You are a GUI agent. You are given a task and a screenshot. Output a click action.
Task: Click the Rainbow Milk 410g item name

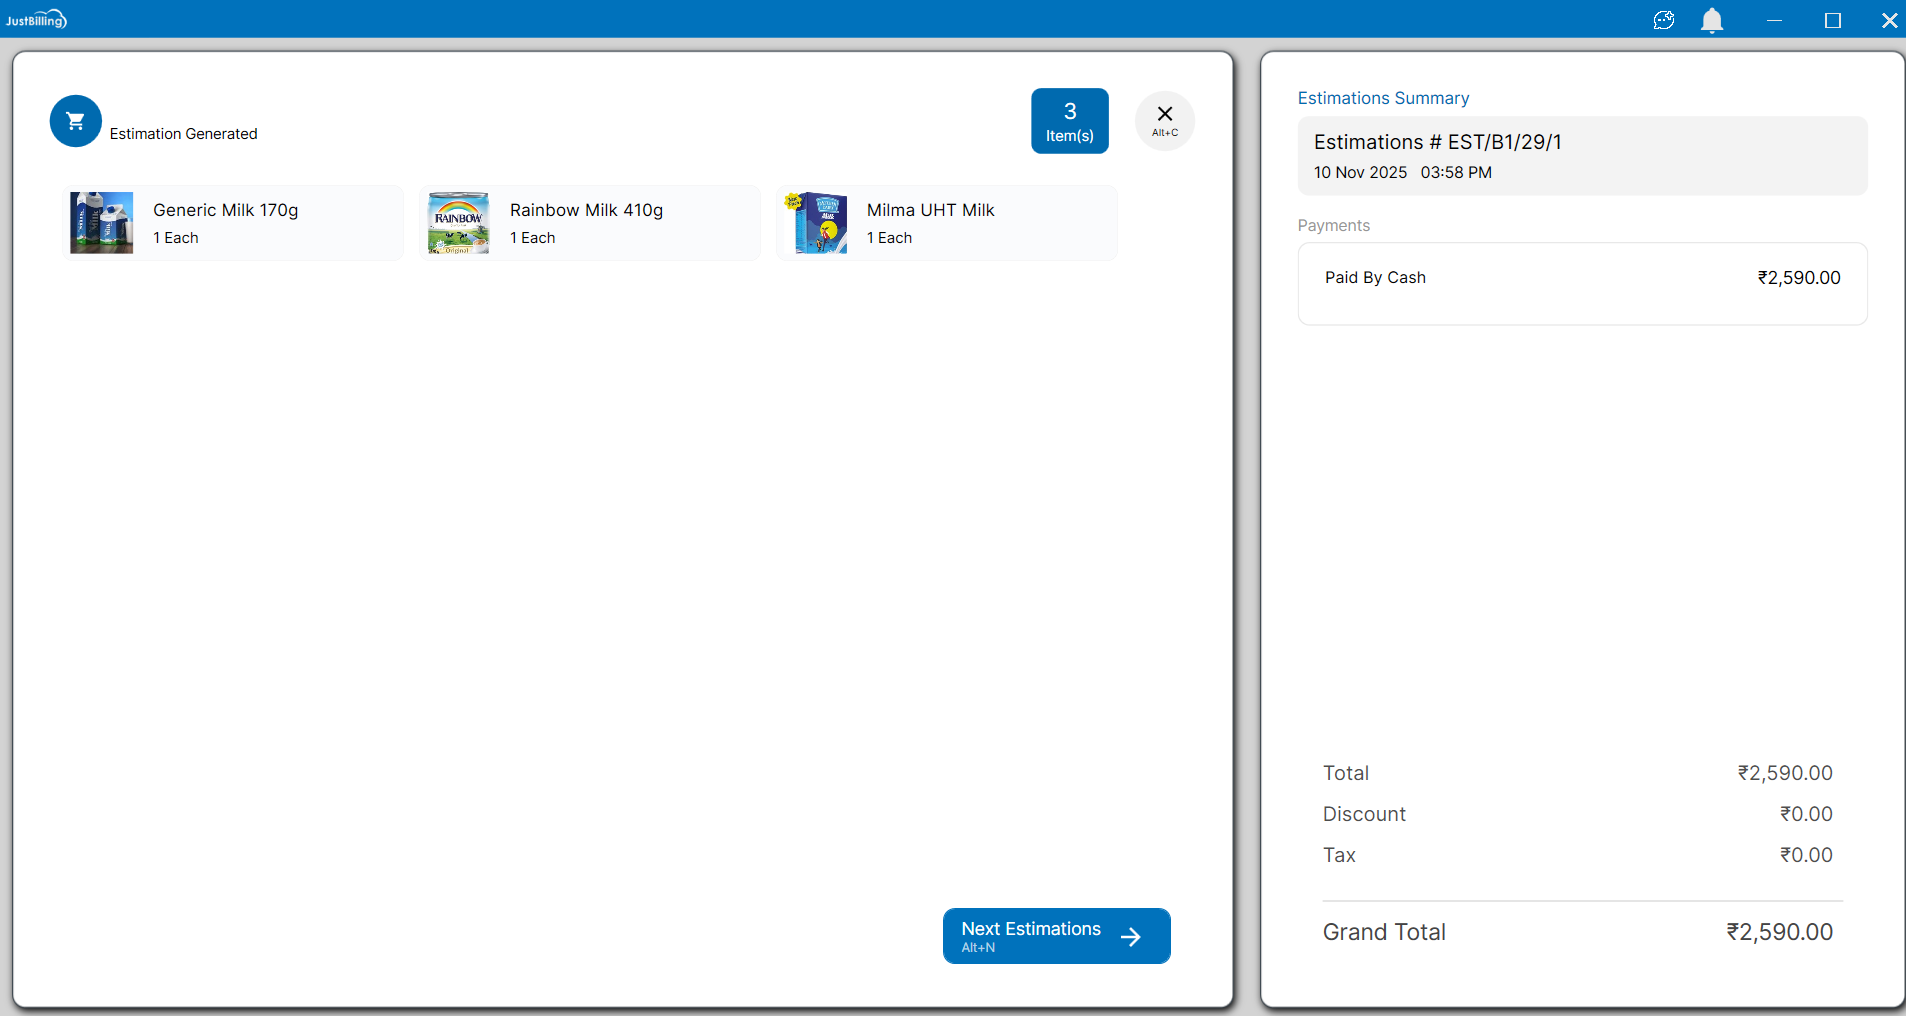[x=586, y=210]
